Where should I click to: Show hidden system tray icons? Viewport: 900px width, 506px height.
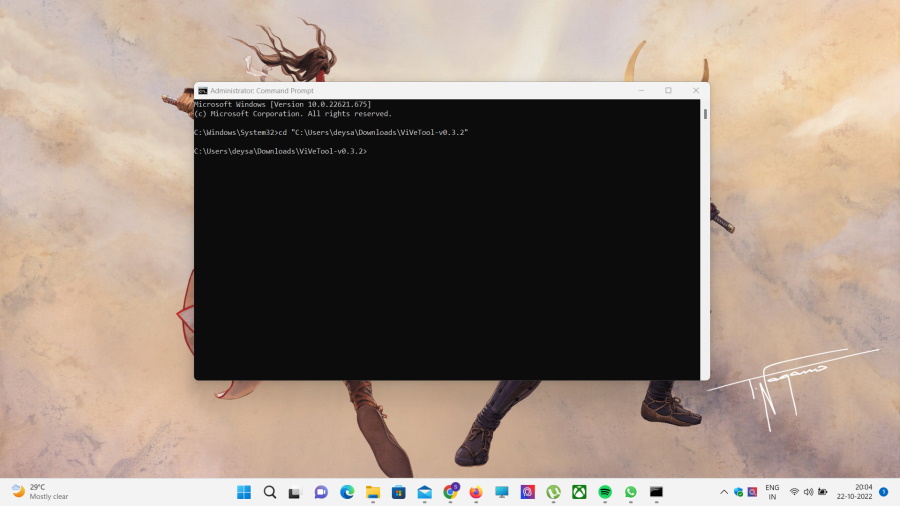click(724, 492)
